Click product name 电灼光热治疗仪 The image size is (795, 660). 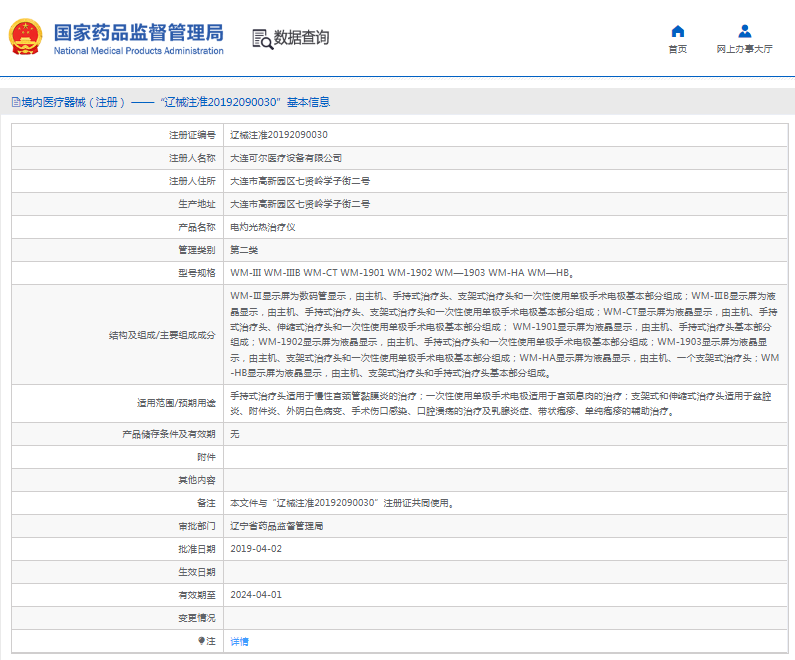coord(262,227)
